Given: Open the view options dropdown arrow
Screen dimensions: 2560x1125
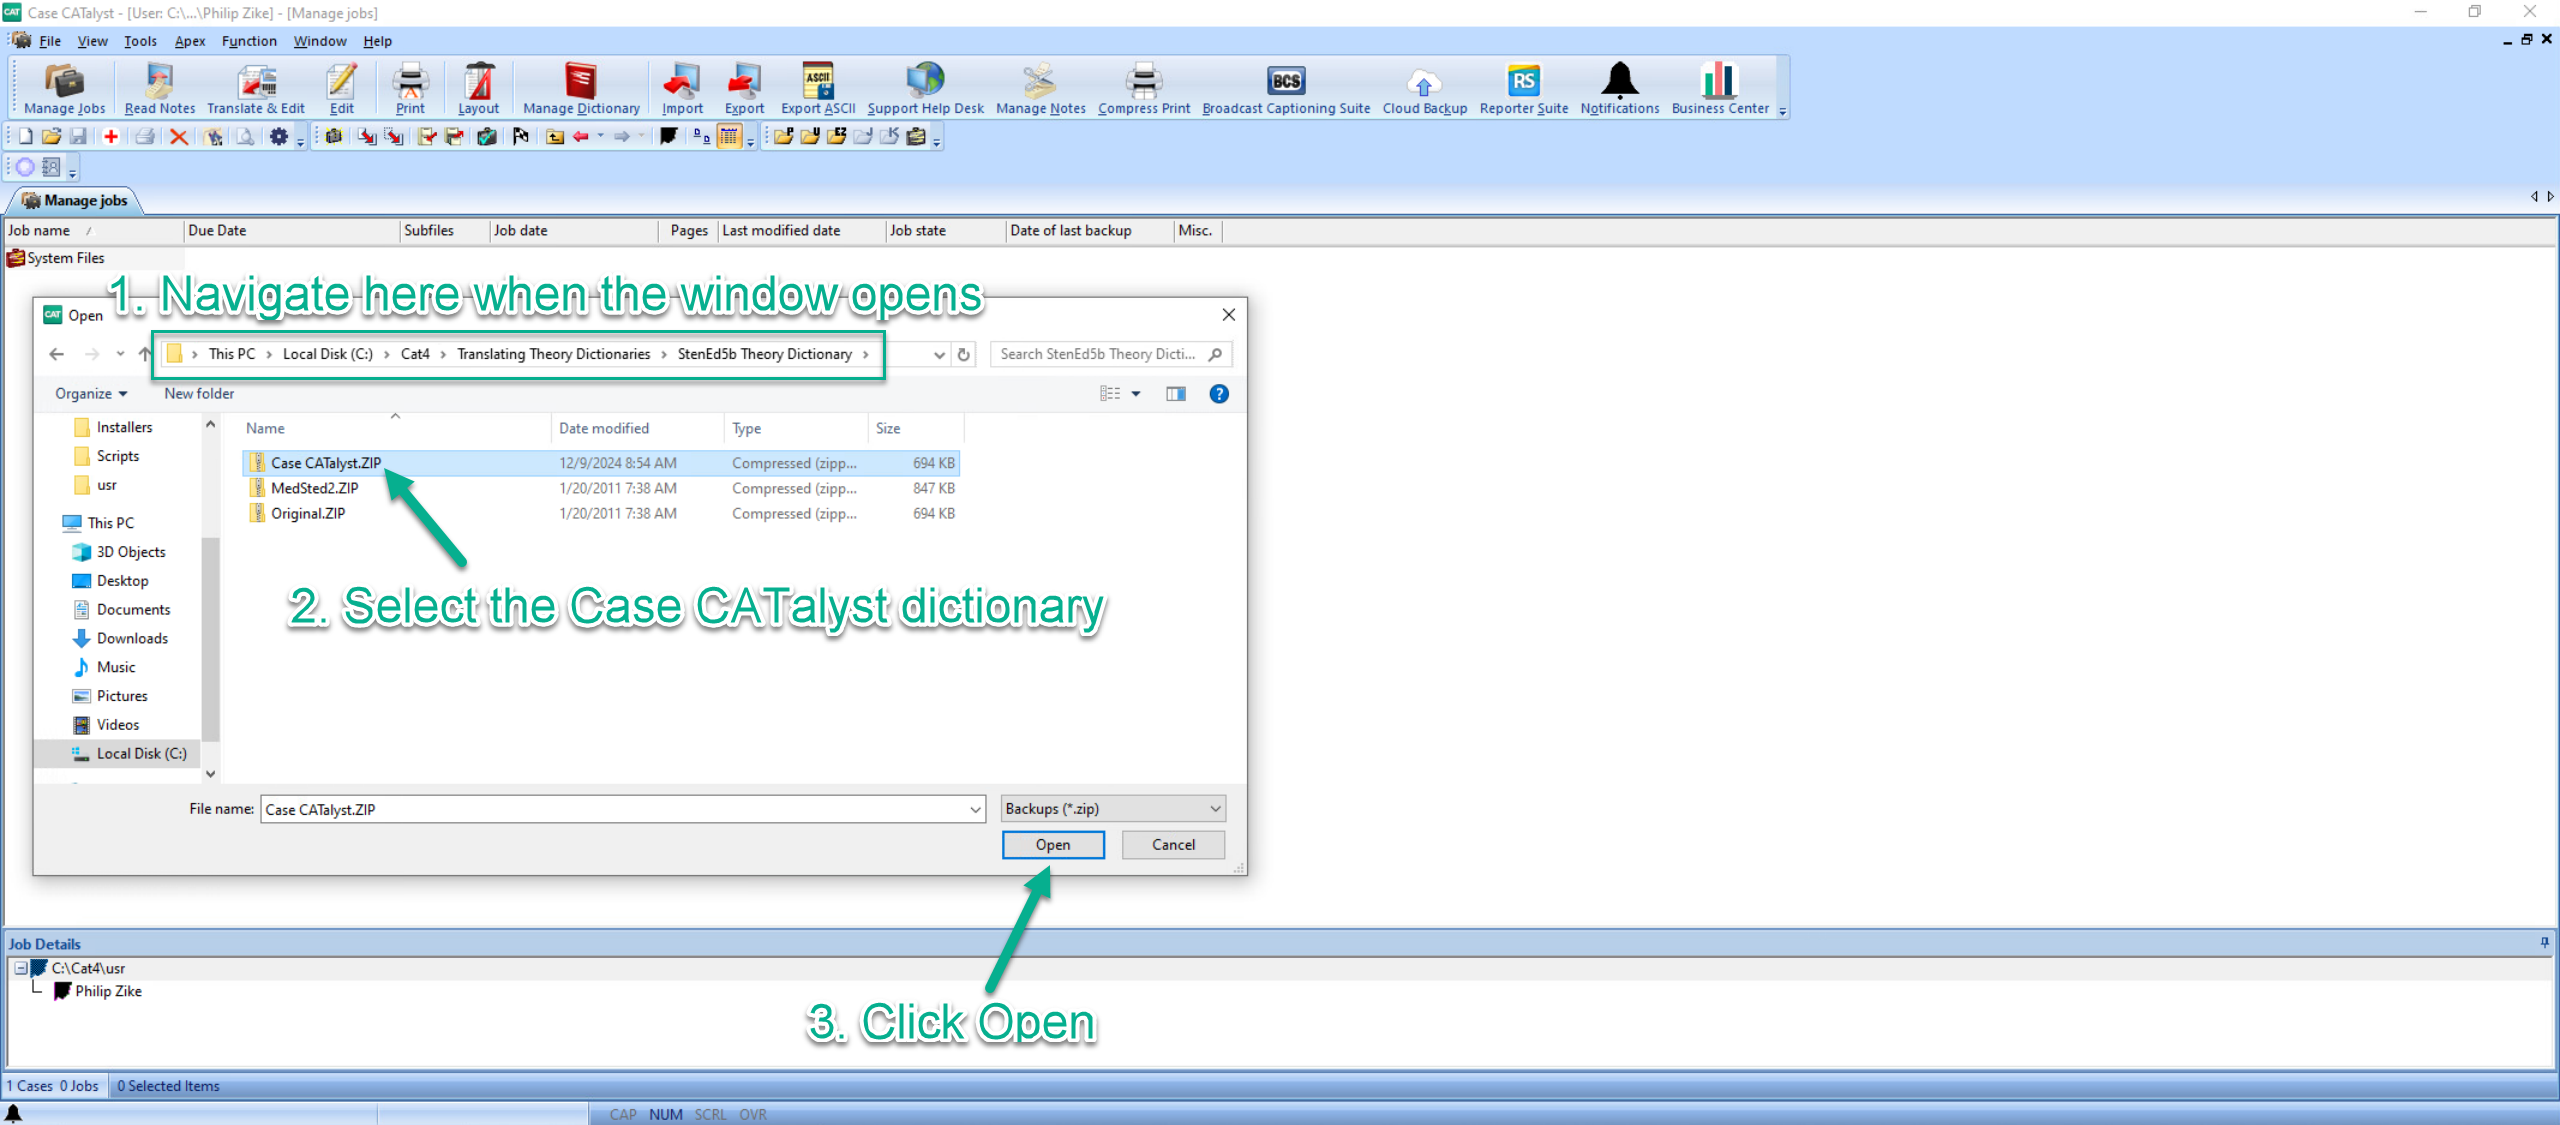Looking at the screenshot, I should pos(1136,394).
